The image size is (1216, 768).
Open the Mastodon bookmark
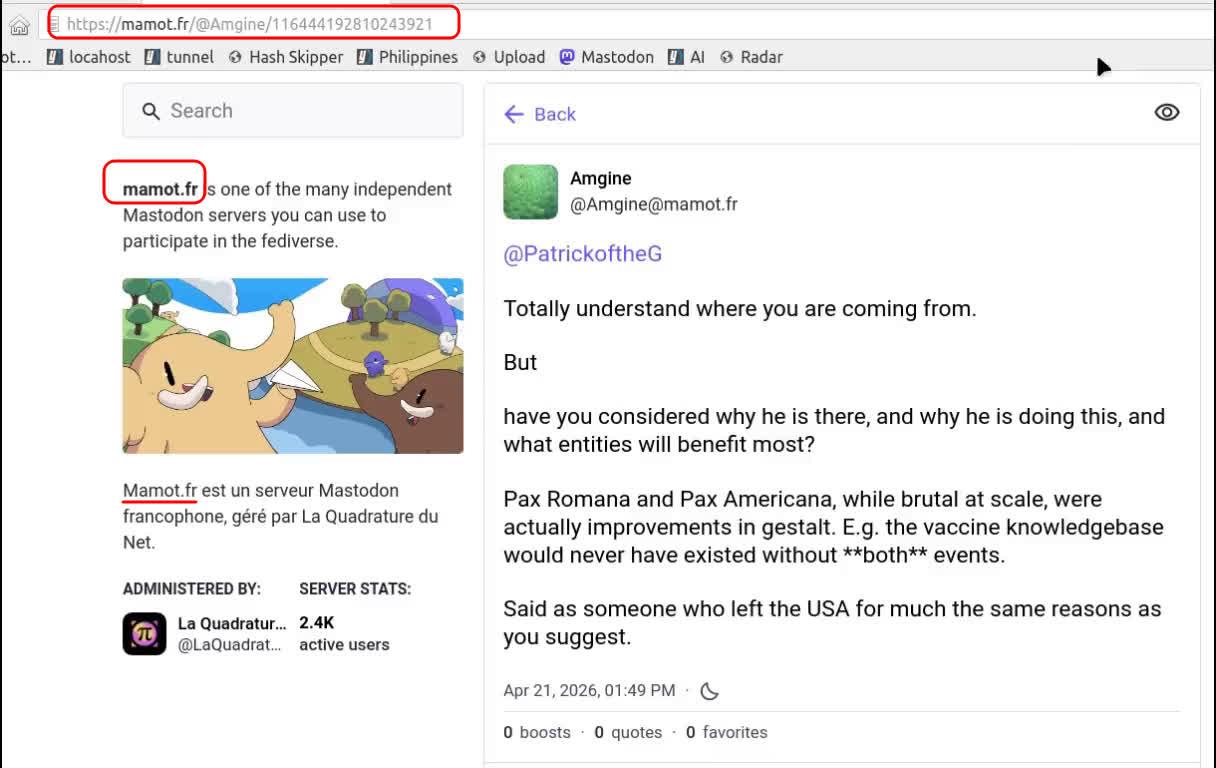[x=606, y=57]
